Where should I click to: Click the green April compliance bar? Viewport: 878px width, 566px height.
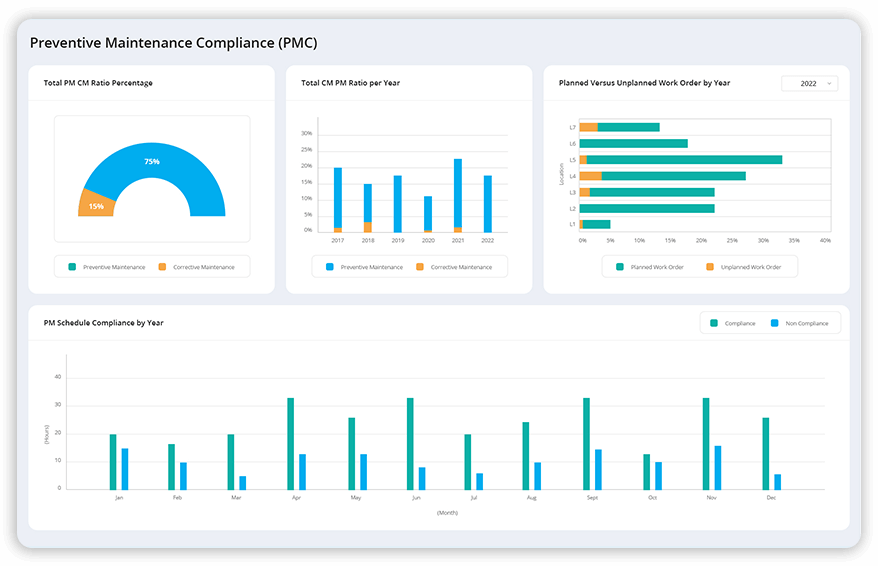pos(291,443)
